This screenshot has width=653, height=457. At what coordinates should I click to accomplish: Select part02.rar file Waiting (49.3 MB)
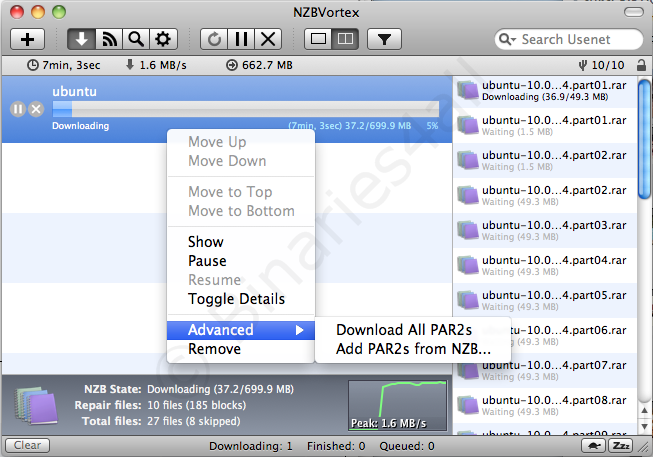pos(545,195)
